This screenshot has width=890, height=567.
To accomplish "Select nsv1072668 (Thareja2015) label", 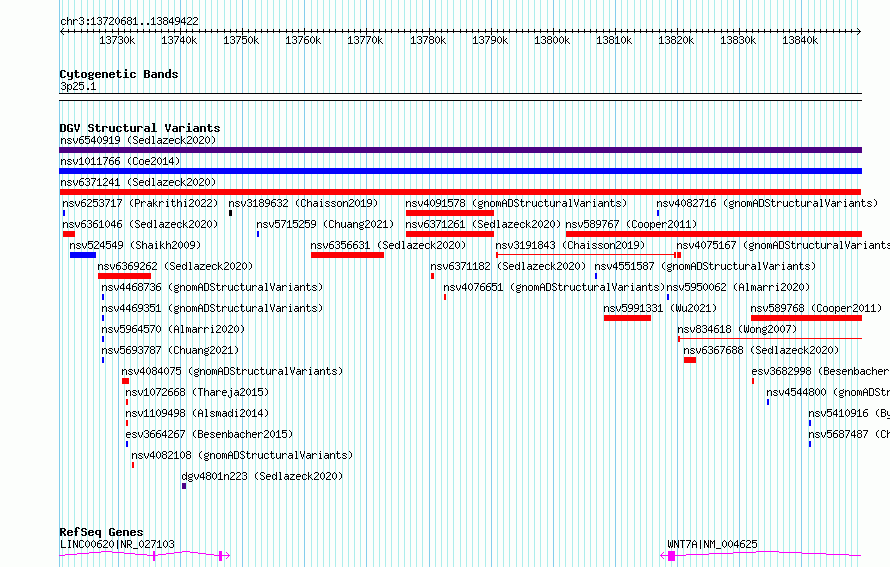I will (197, 392).
